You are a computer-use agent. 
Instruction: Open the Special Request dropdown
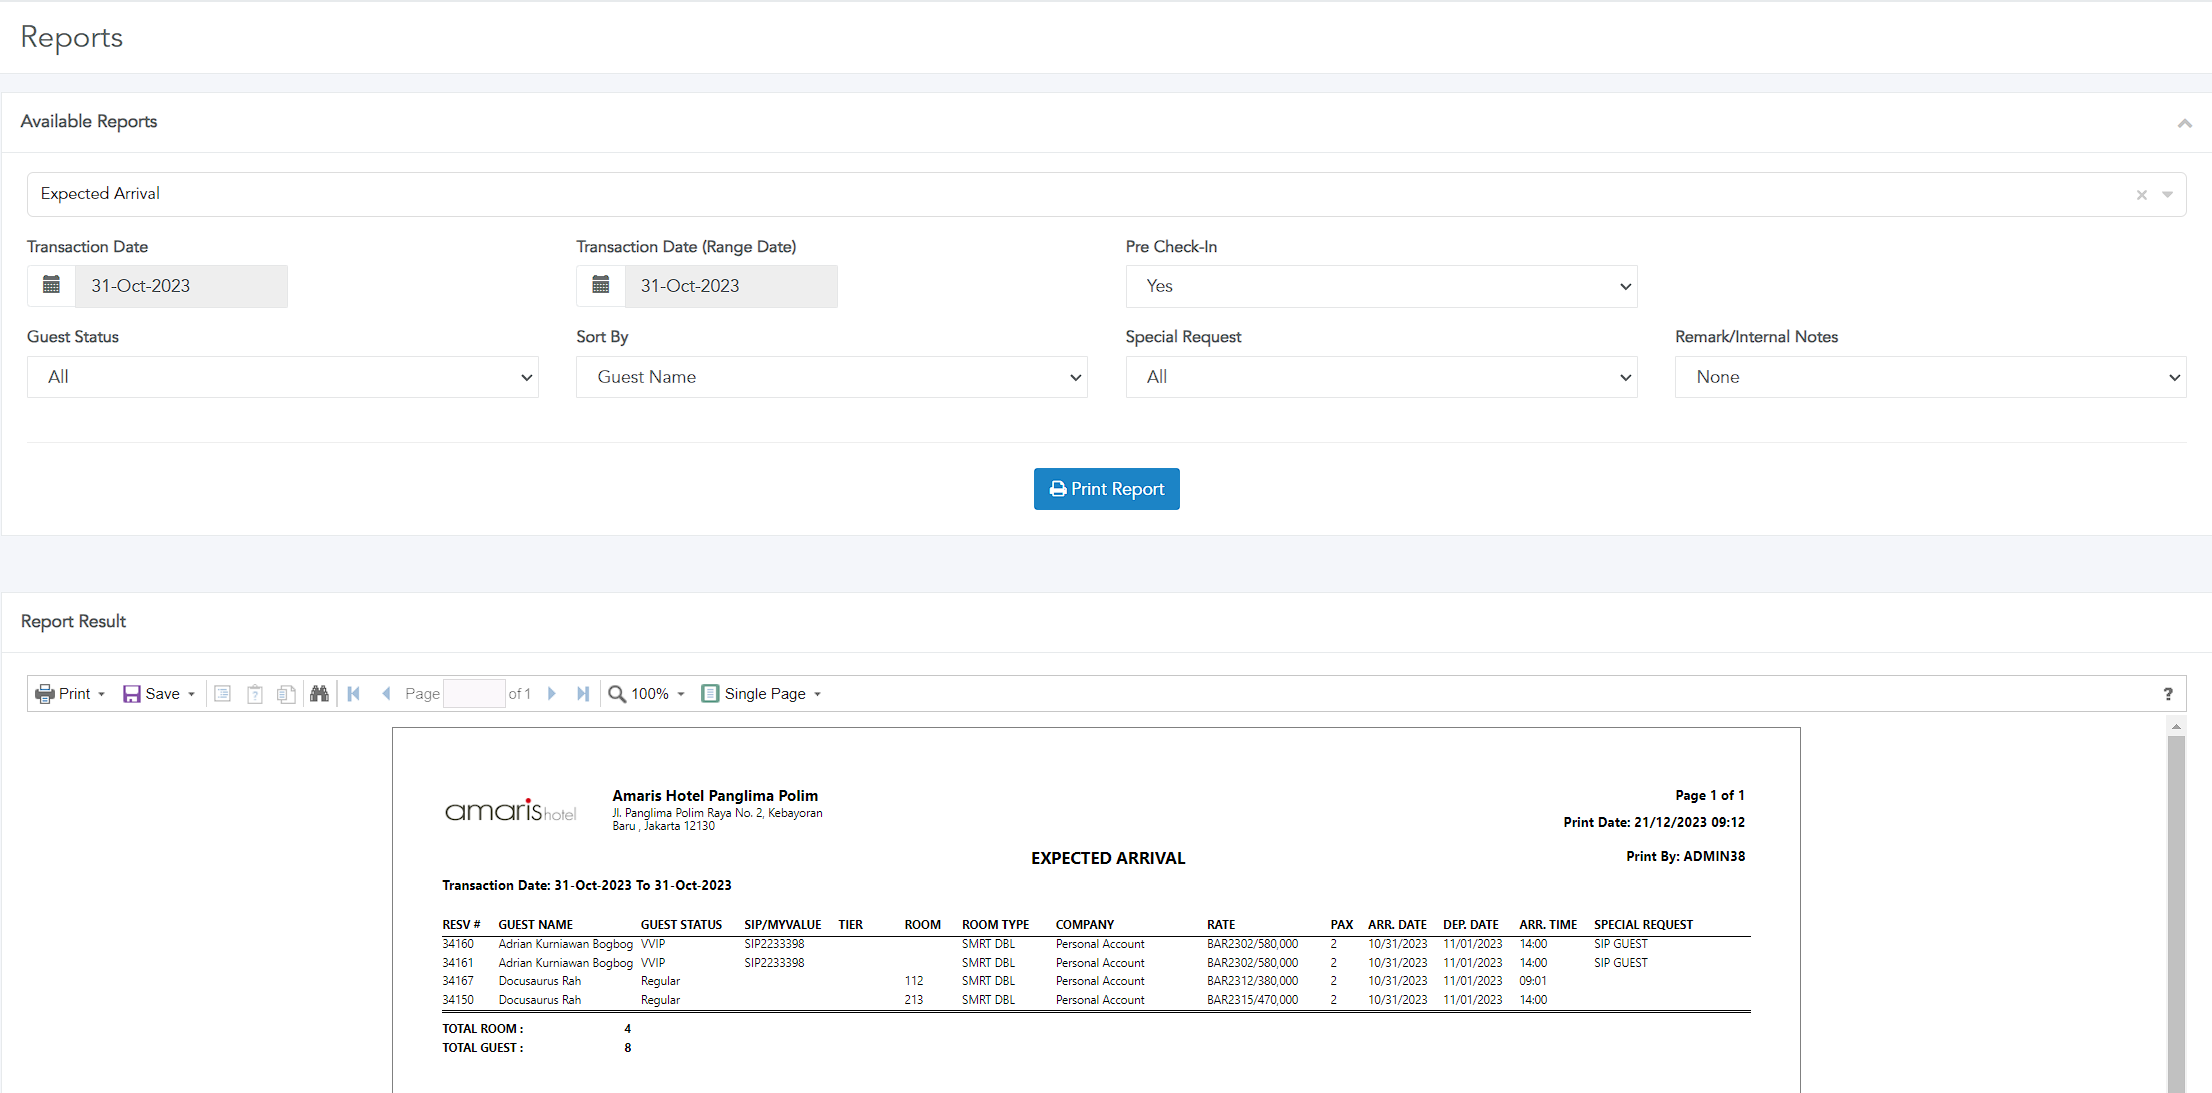1382,377
